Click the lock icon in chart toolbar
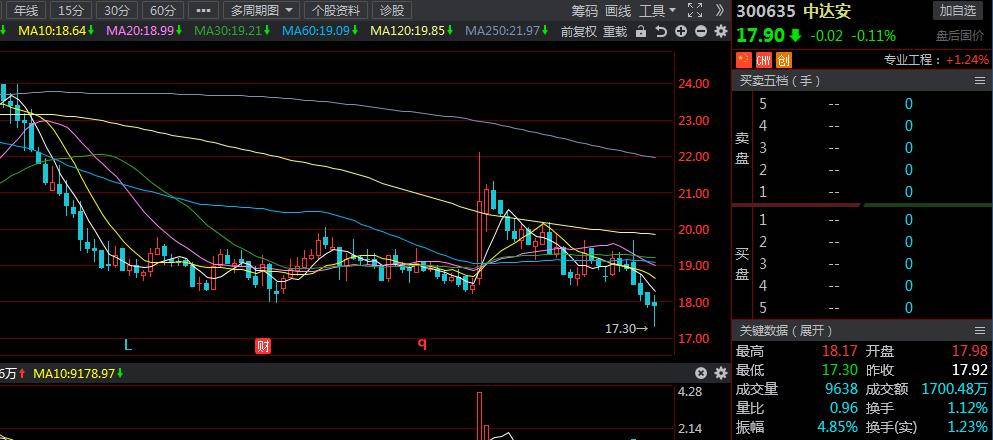The image size is (993, 440). 640,31
